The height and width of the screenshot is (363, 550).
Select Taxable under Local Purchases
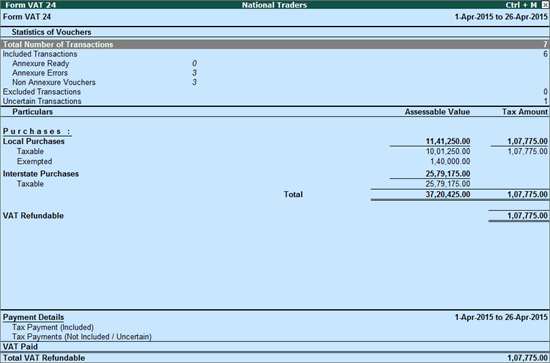(30, 152)
